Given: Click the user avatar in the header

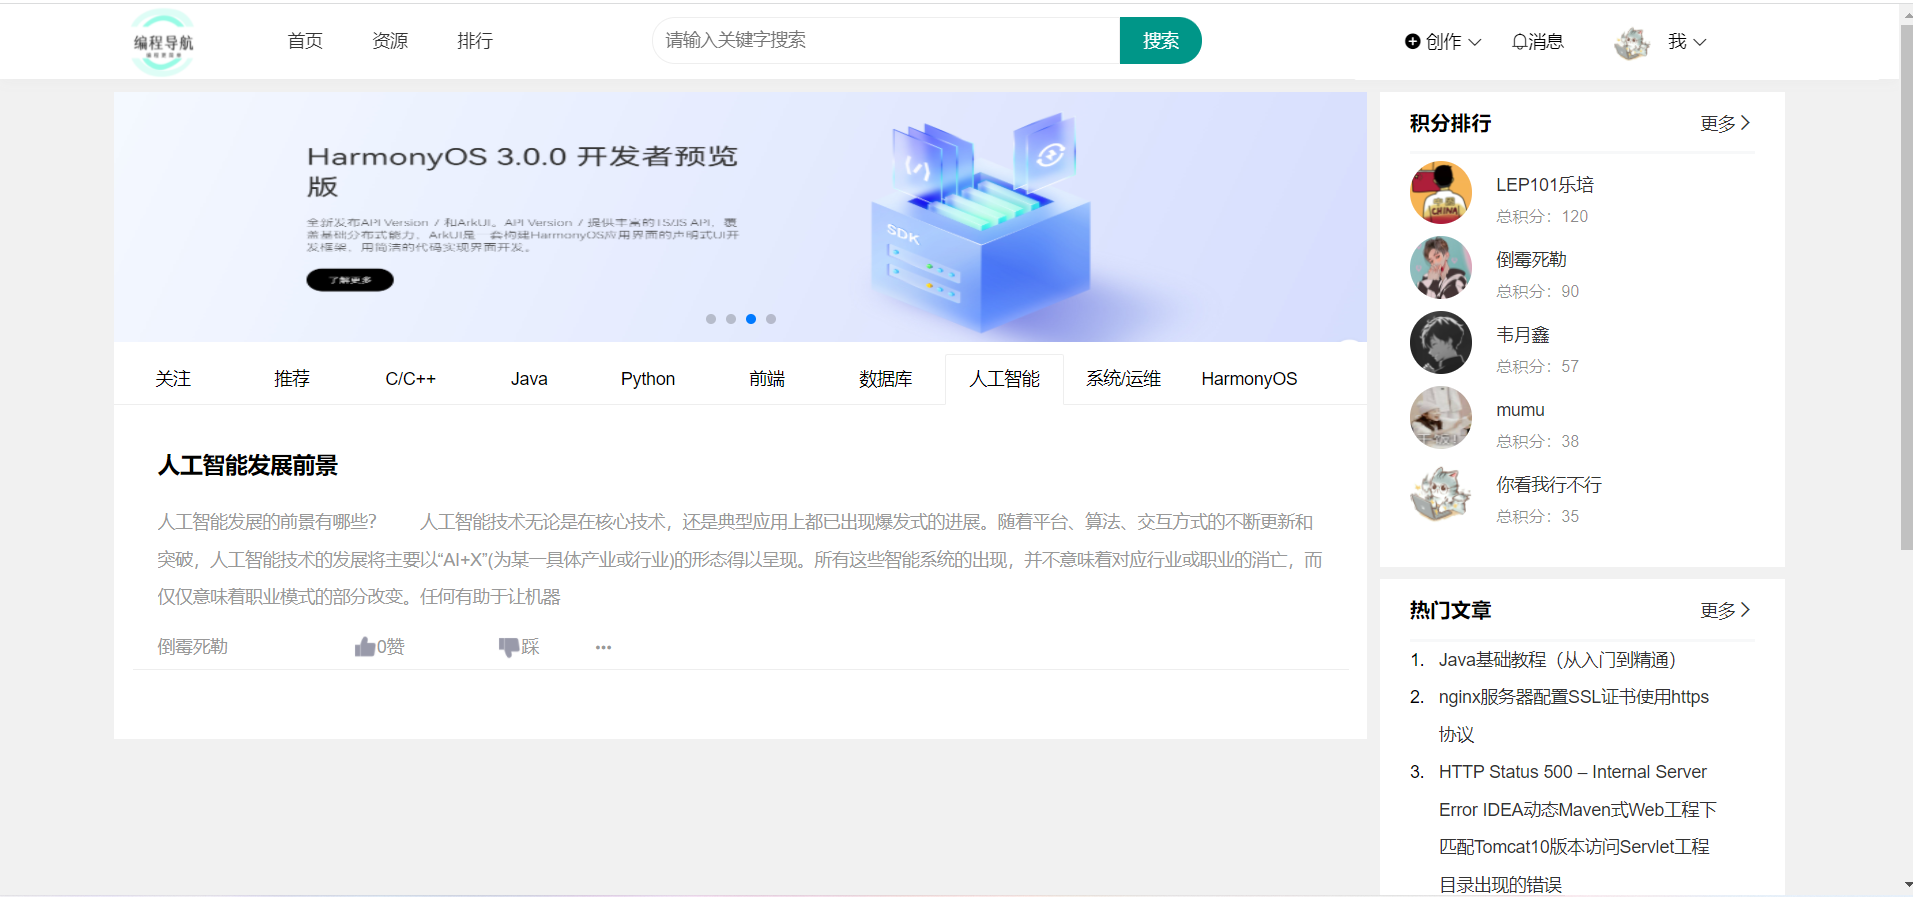Looking at the screenshot, I should click(x=1632, y=42).
